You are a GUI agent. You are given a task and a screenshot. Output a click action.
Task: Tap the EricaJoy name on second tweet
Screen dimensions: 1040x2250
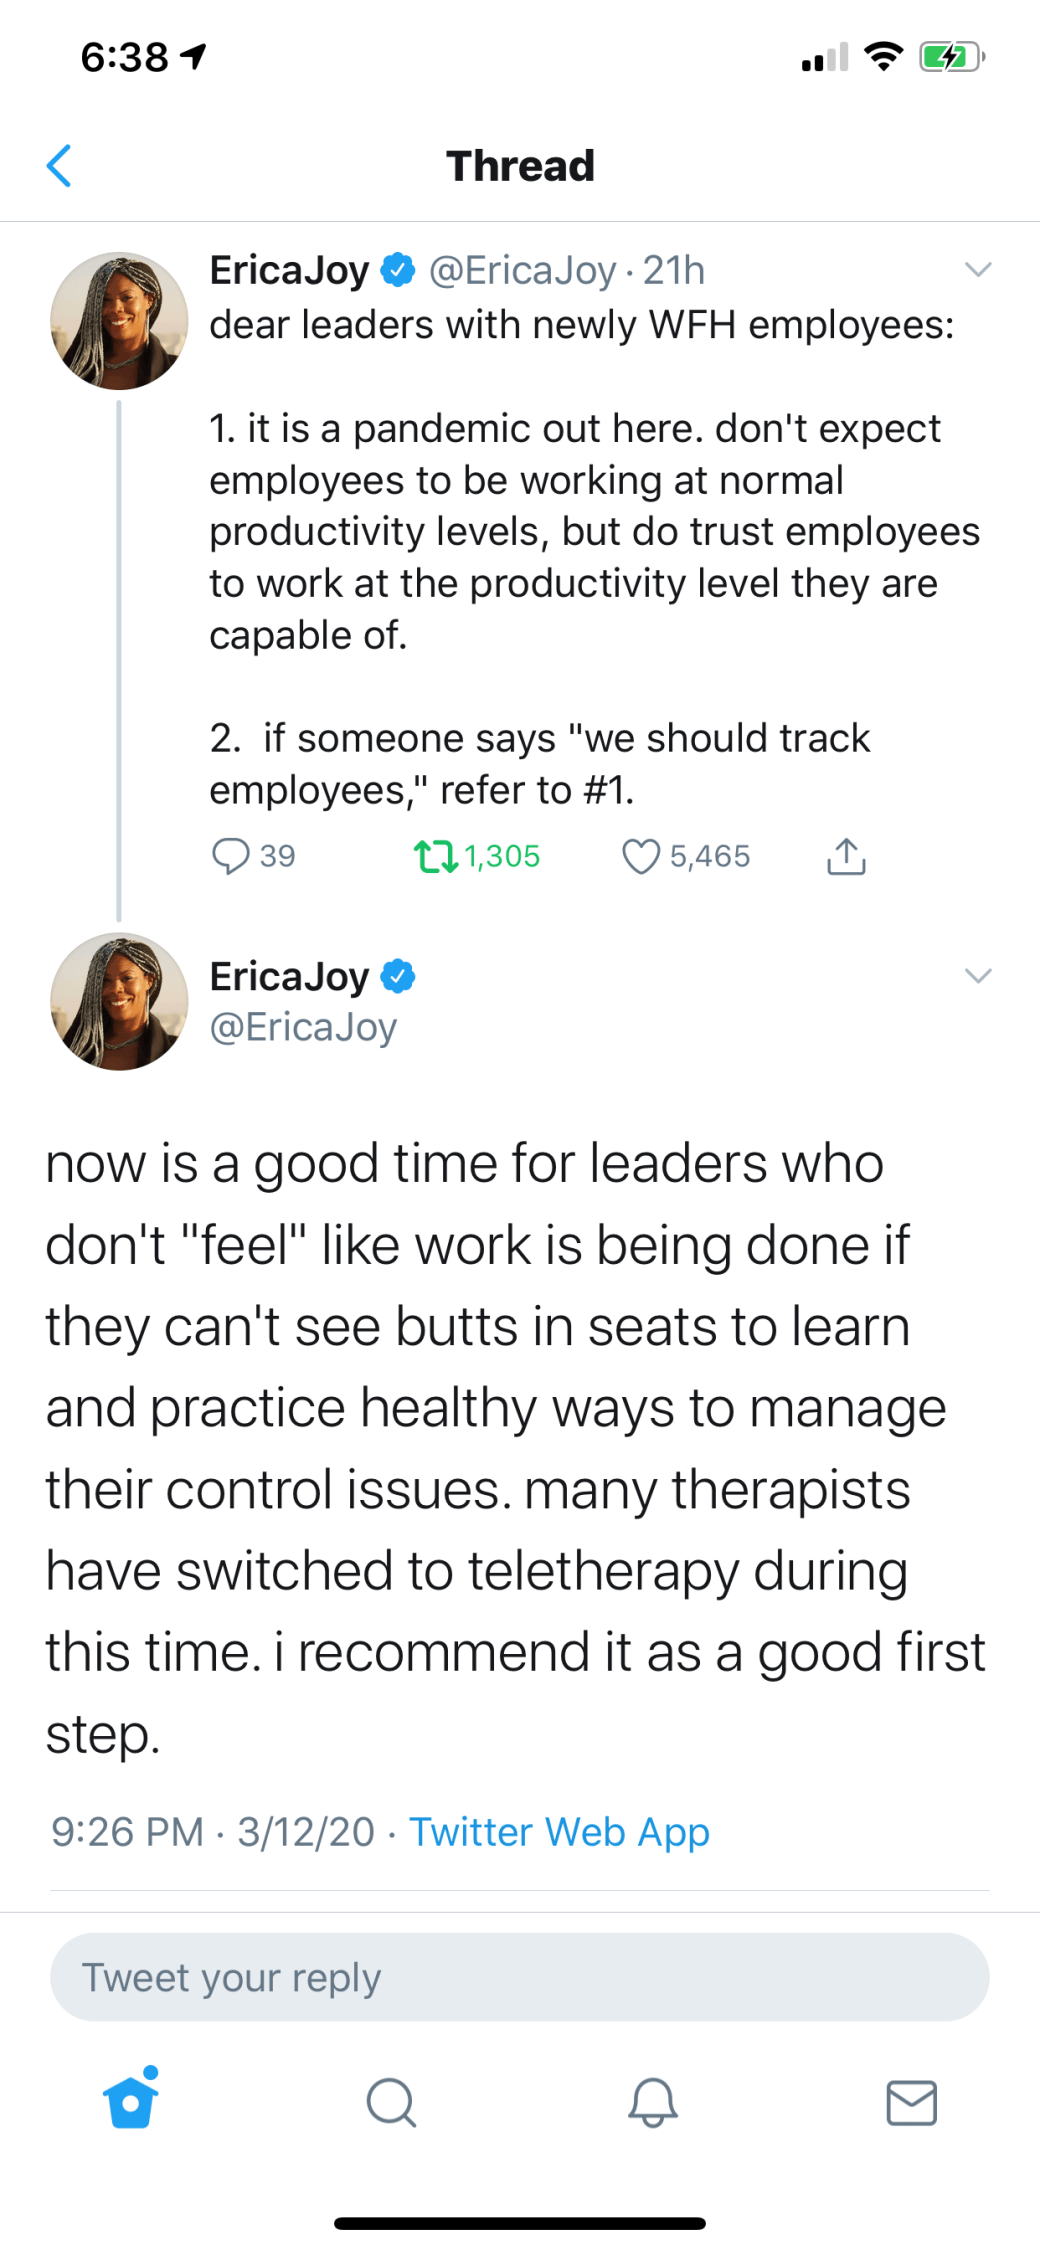[x=289, y=976]
